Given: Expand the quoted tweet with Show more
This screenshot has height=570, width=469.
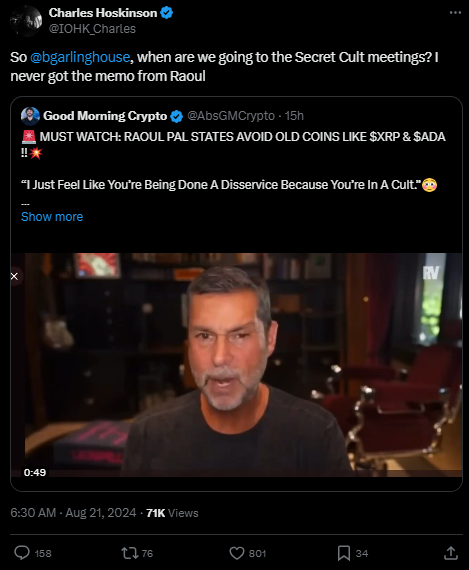Looking at the screenshot, I should (52, 217).
